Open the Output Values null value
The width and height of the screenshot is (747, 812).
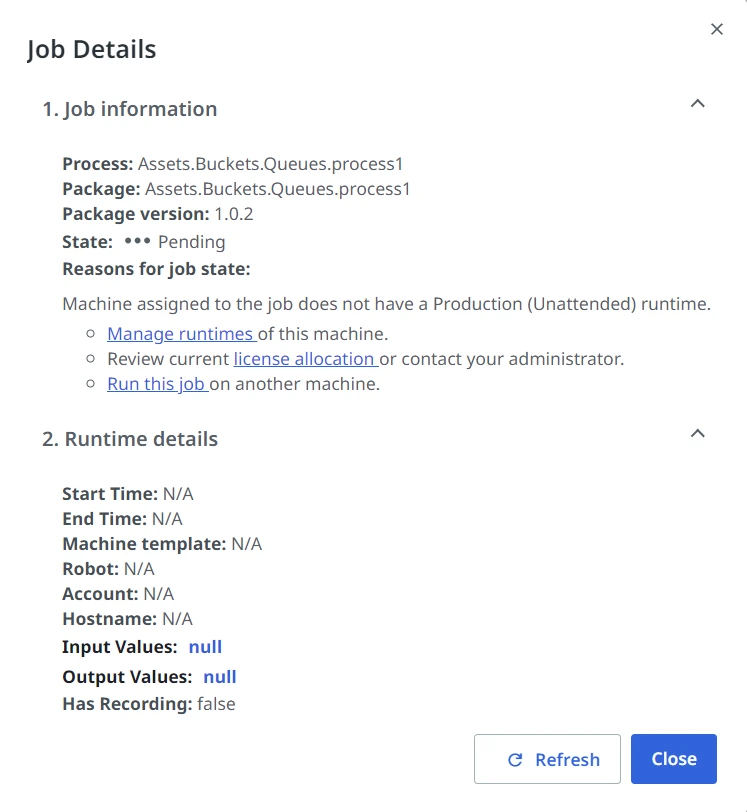(x=220, y=677)
